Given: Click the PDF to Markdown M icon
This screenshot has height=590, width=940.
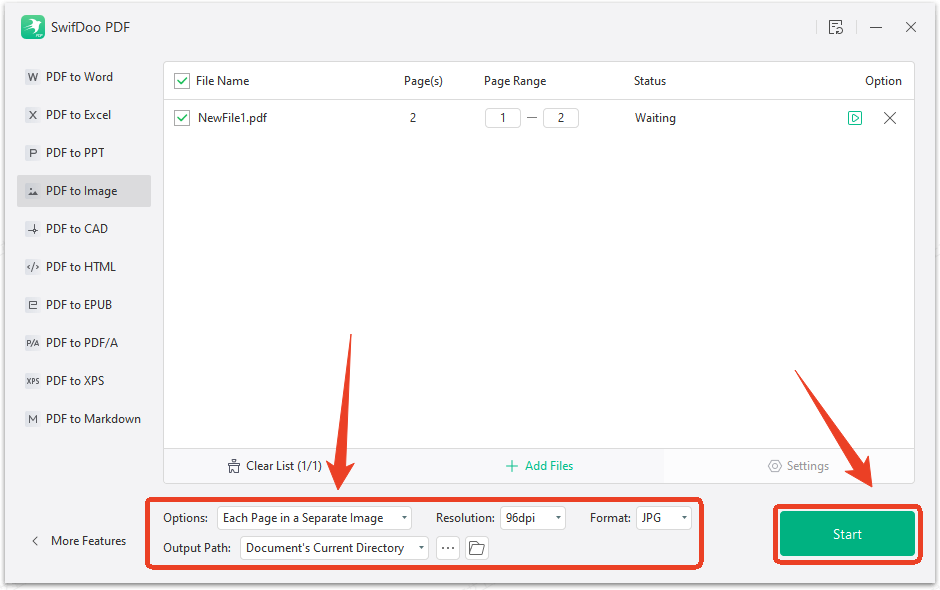Looking at the screenshot, I should click(x=33, y=419).
